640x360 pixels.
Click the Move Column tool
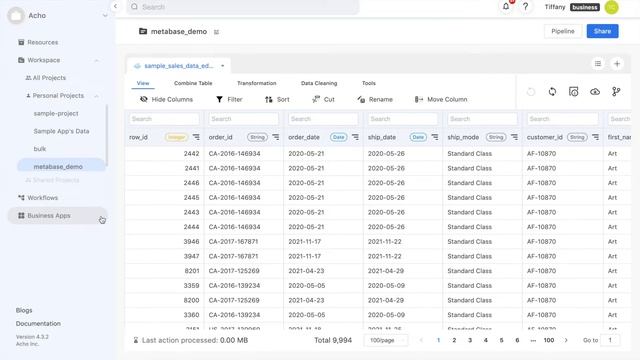click(441, 99)
